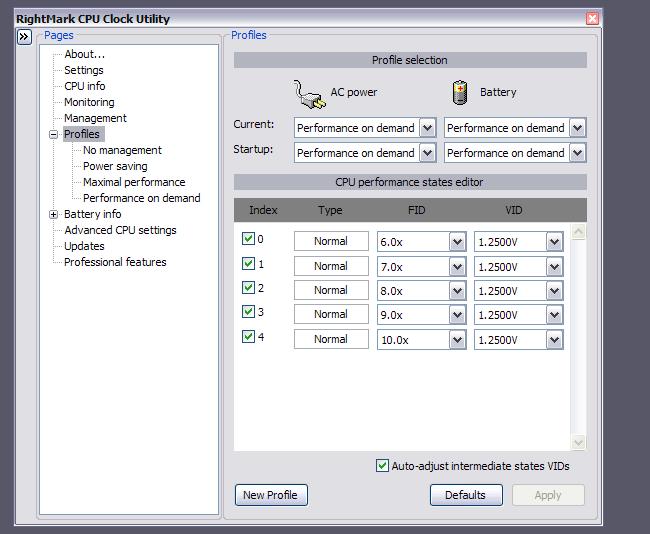Click the Apply button

(x=548, y=495)
